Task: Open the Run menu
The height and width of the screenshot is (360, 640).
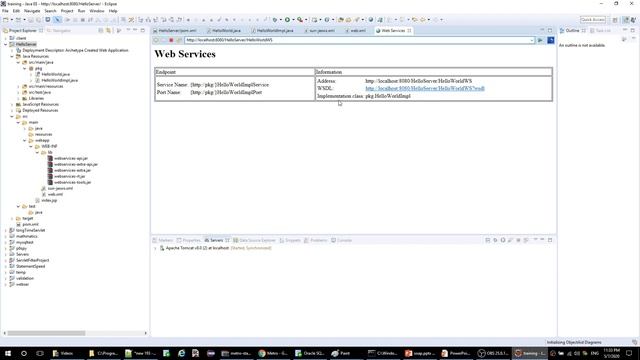Action: [81, 11]
